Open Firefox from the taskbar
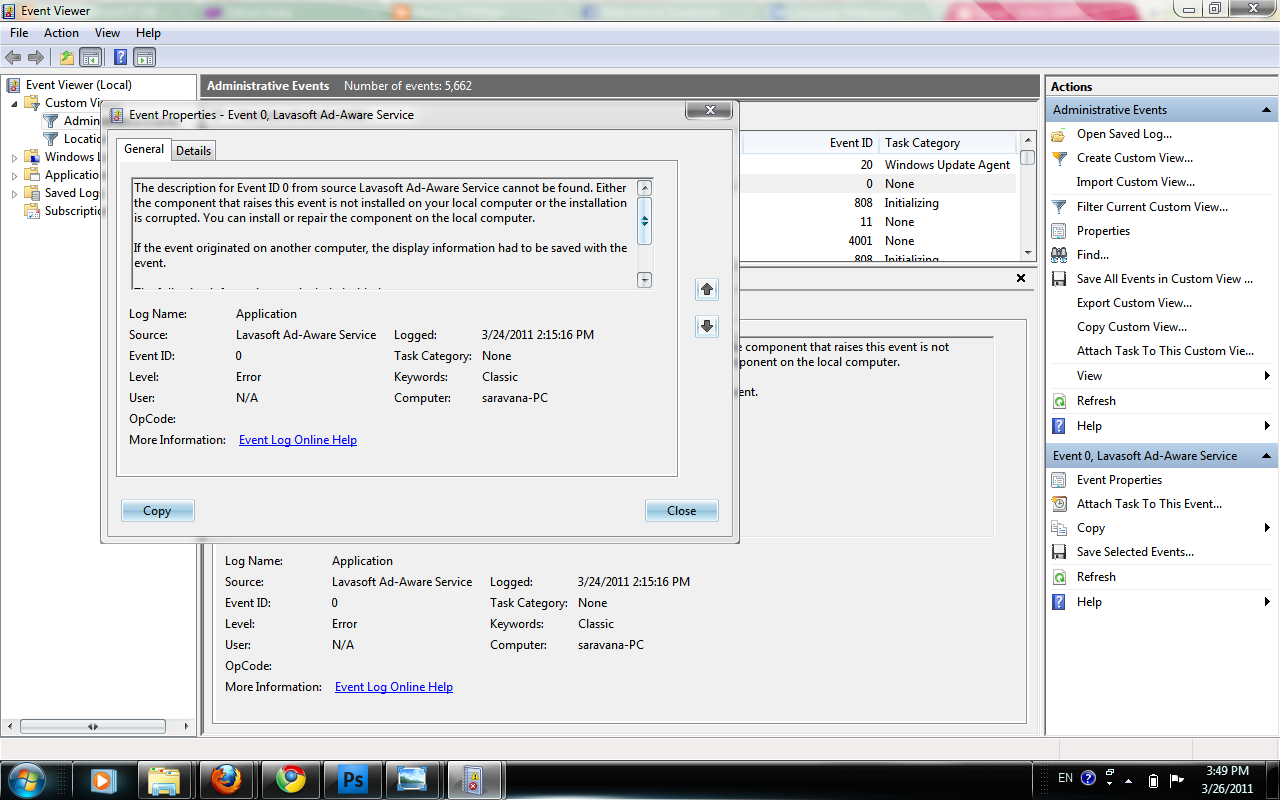 pyautogui.click(x=226, y=778)
